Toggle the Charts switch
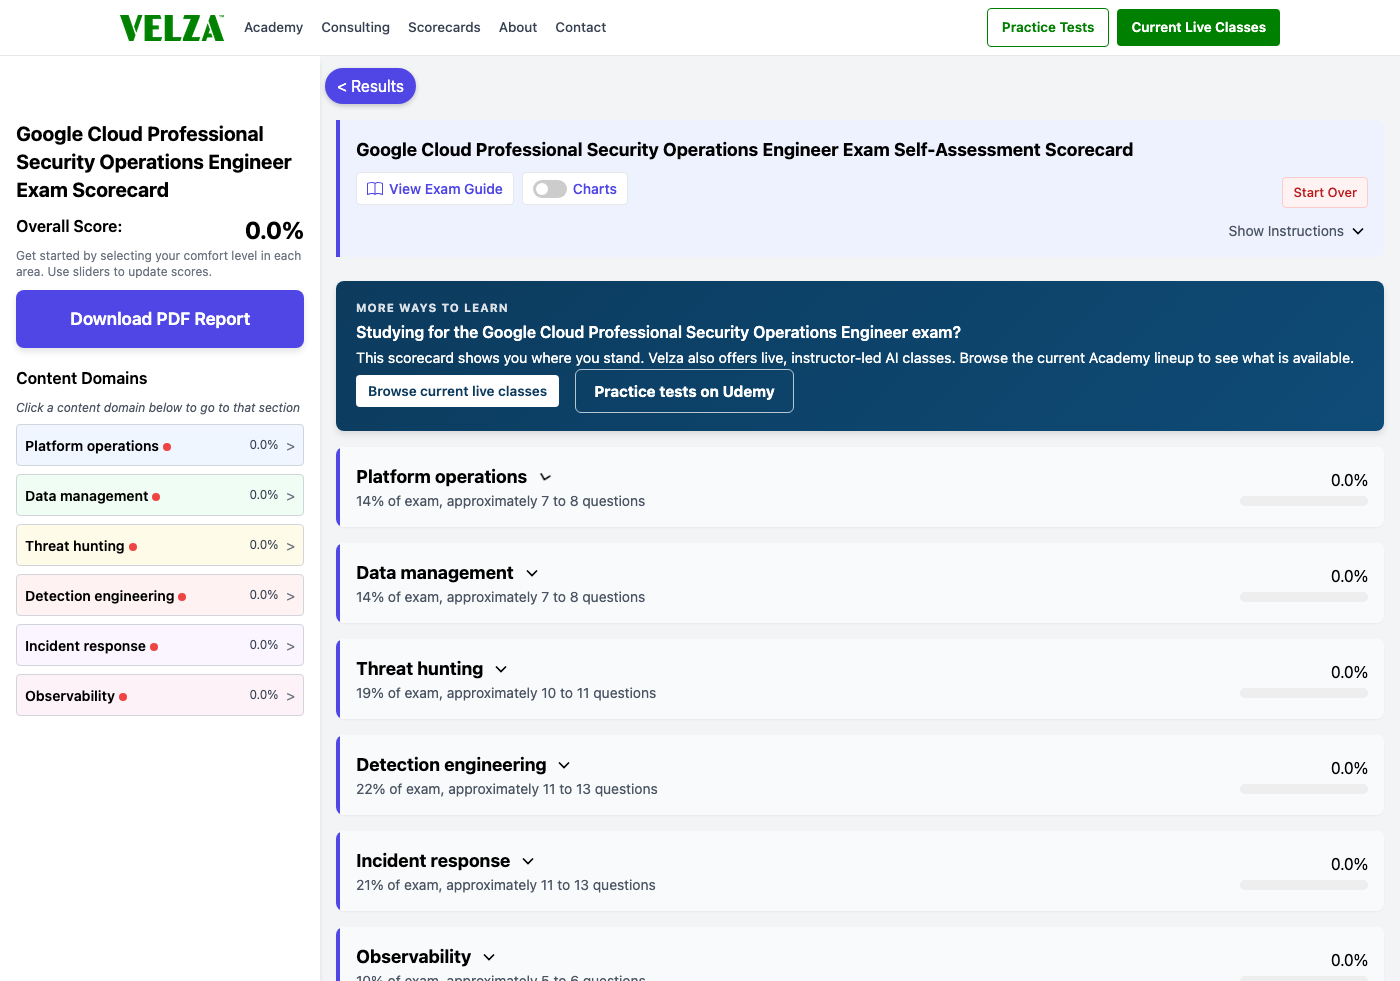This screenshot has height=981, width=1400. point(550,189)
